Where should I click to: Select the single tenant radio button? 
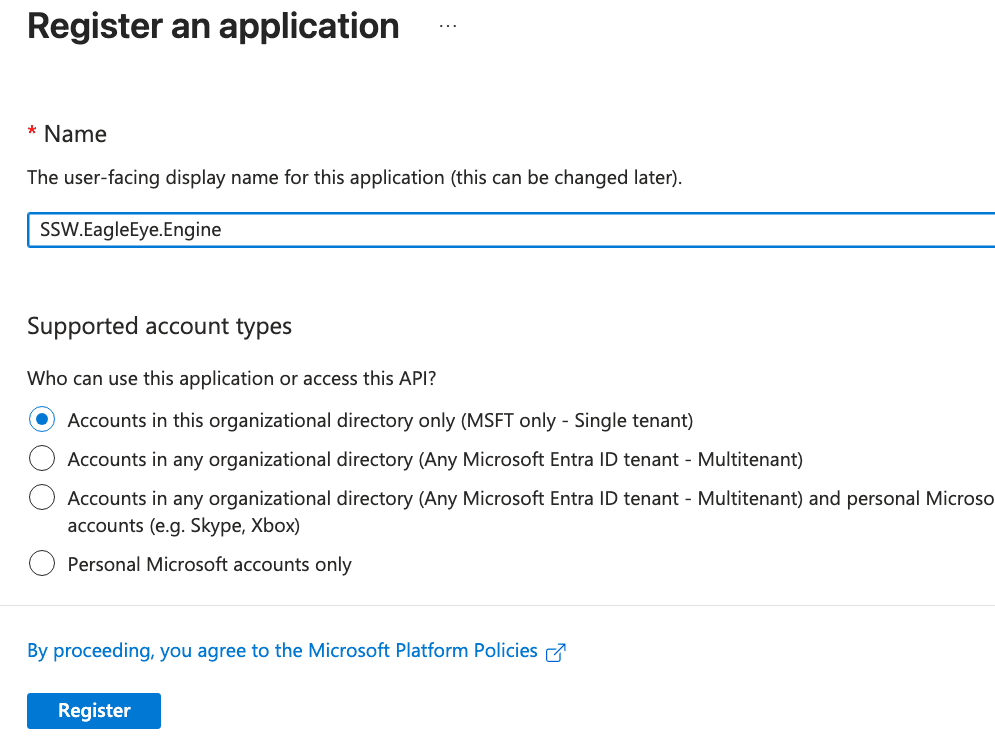coord(42,420)
